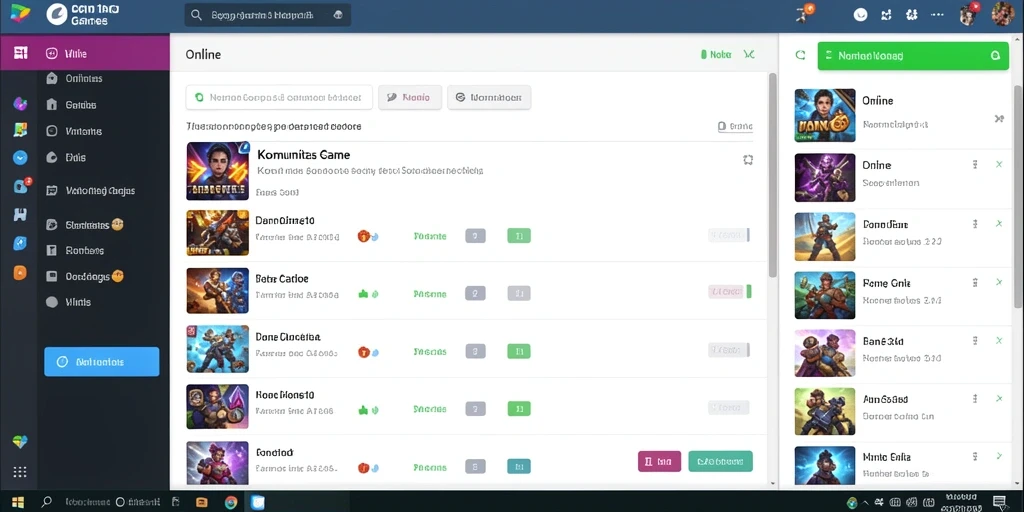
Task: Expand the chevron arrow on the first right-panel item
Action: coord(999,119)
